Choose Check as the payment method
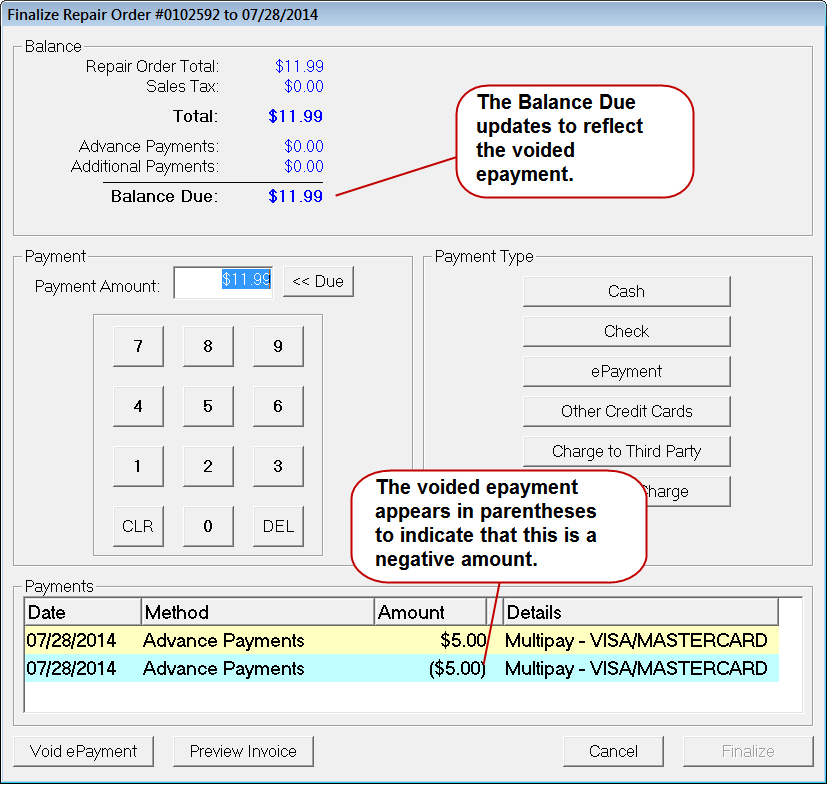The height and width of the screenshot is (786, 827). click(626, 331)
